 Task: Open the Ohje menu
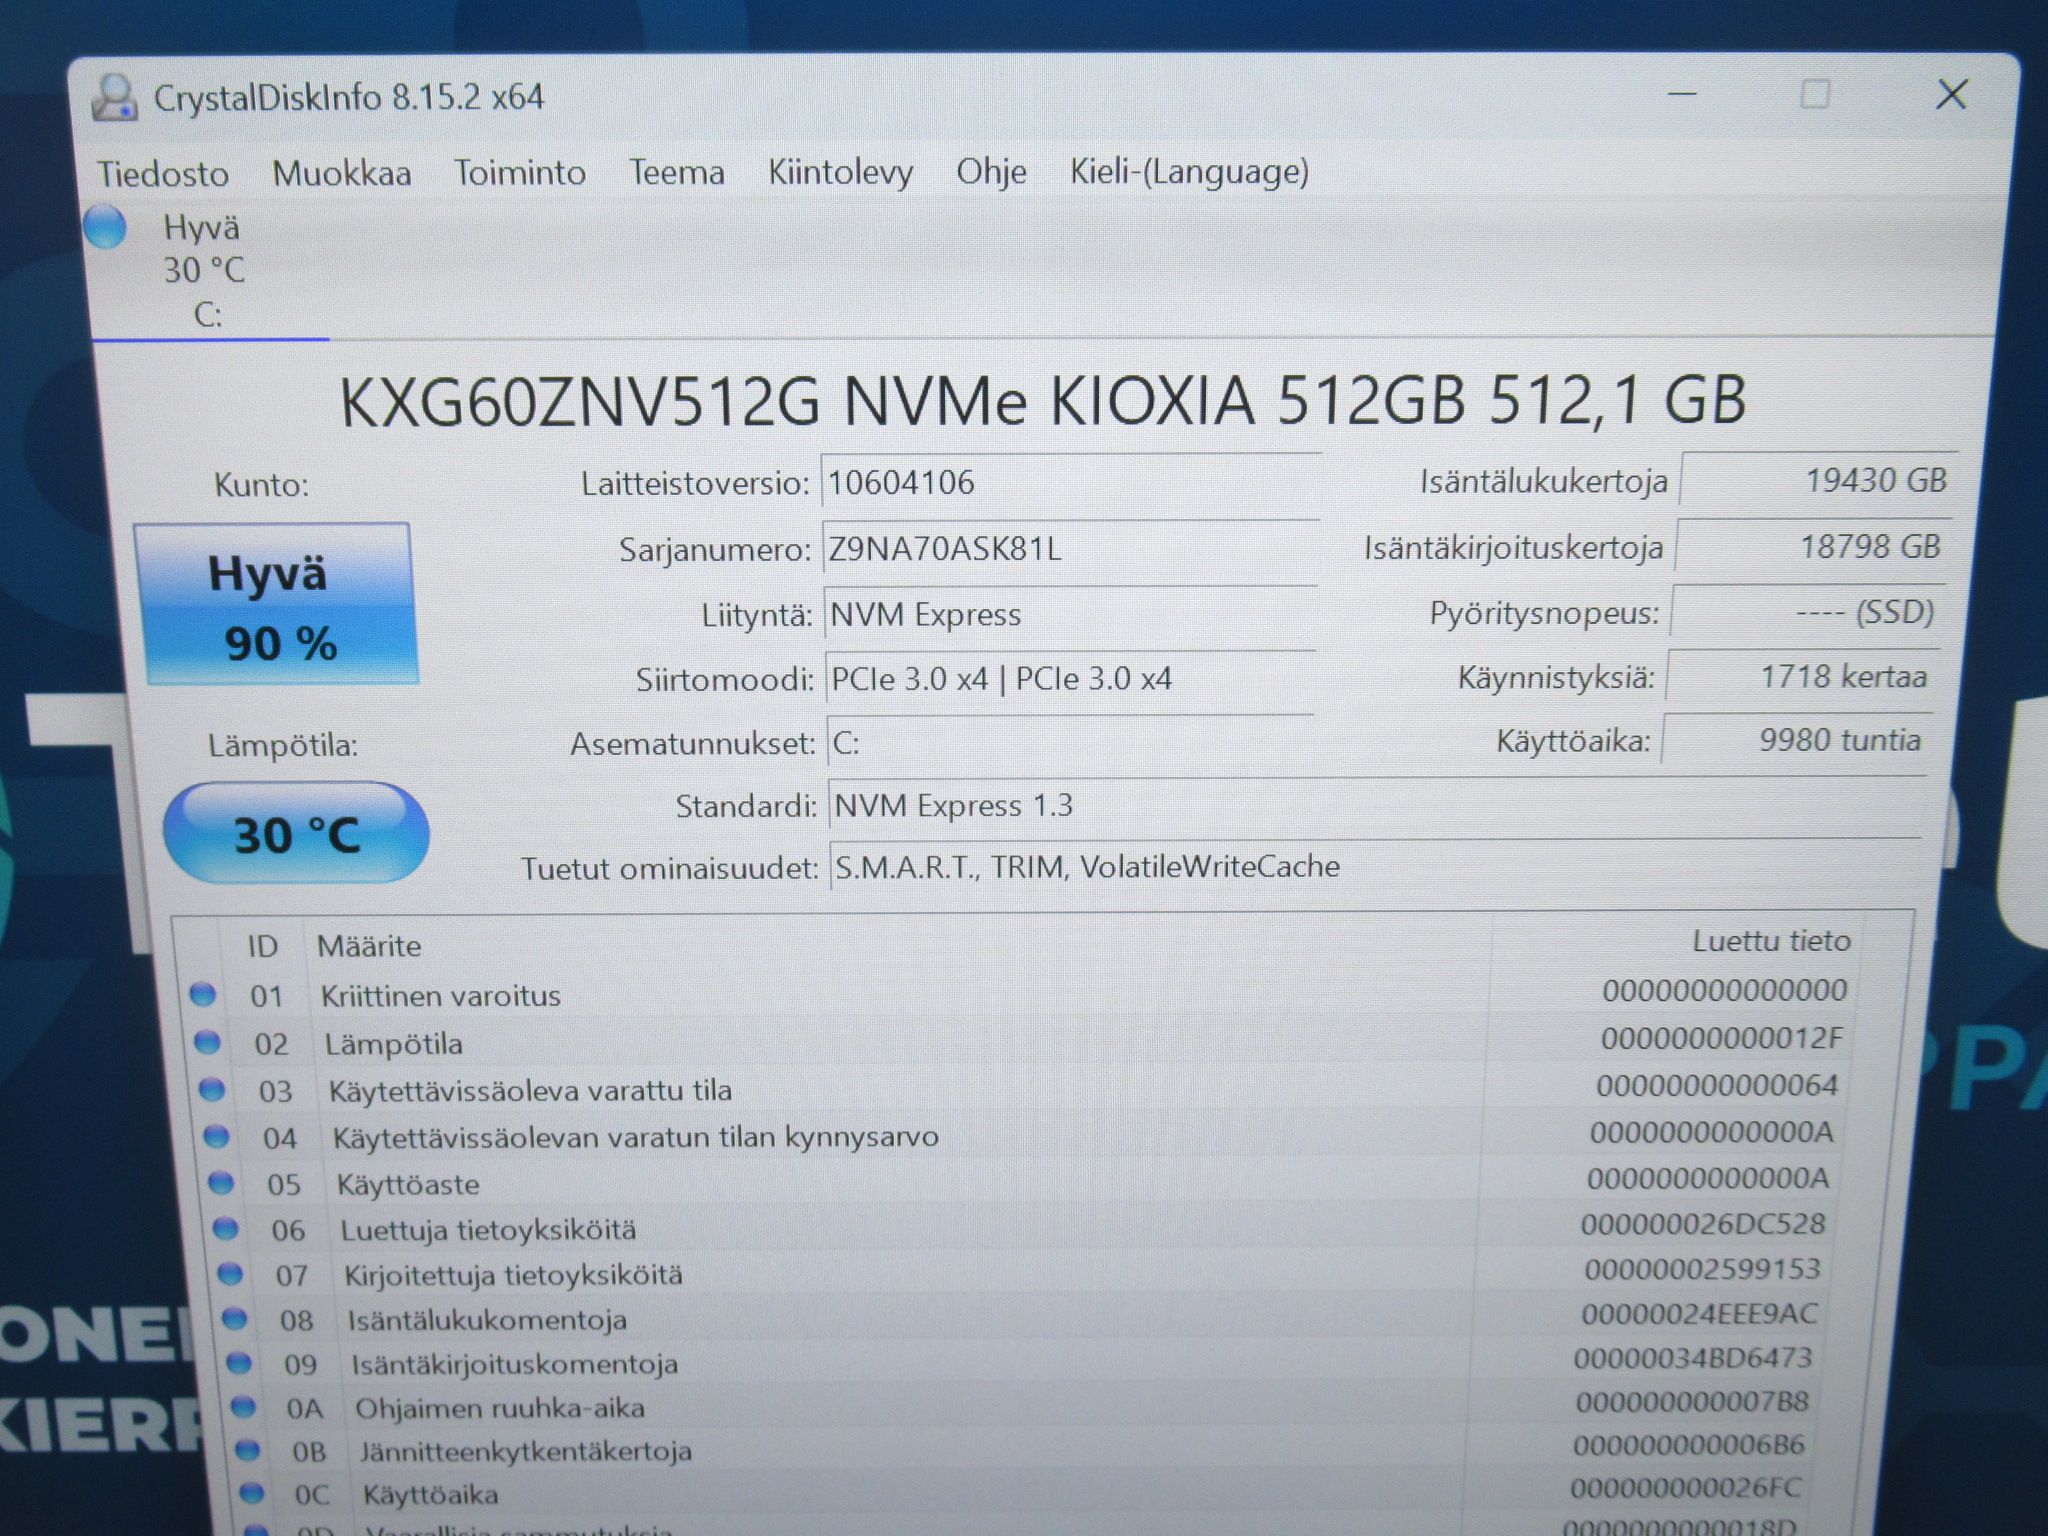991,171
